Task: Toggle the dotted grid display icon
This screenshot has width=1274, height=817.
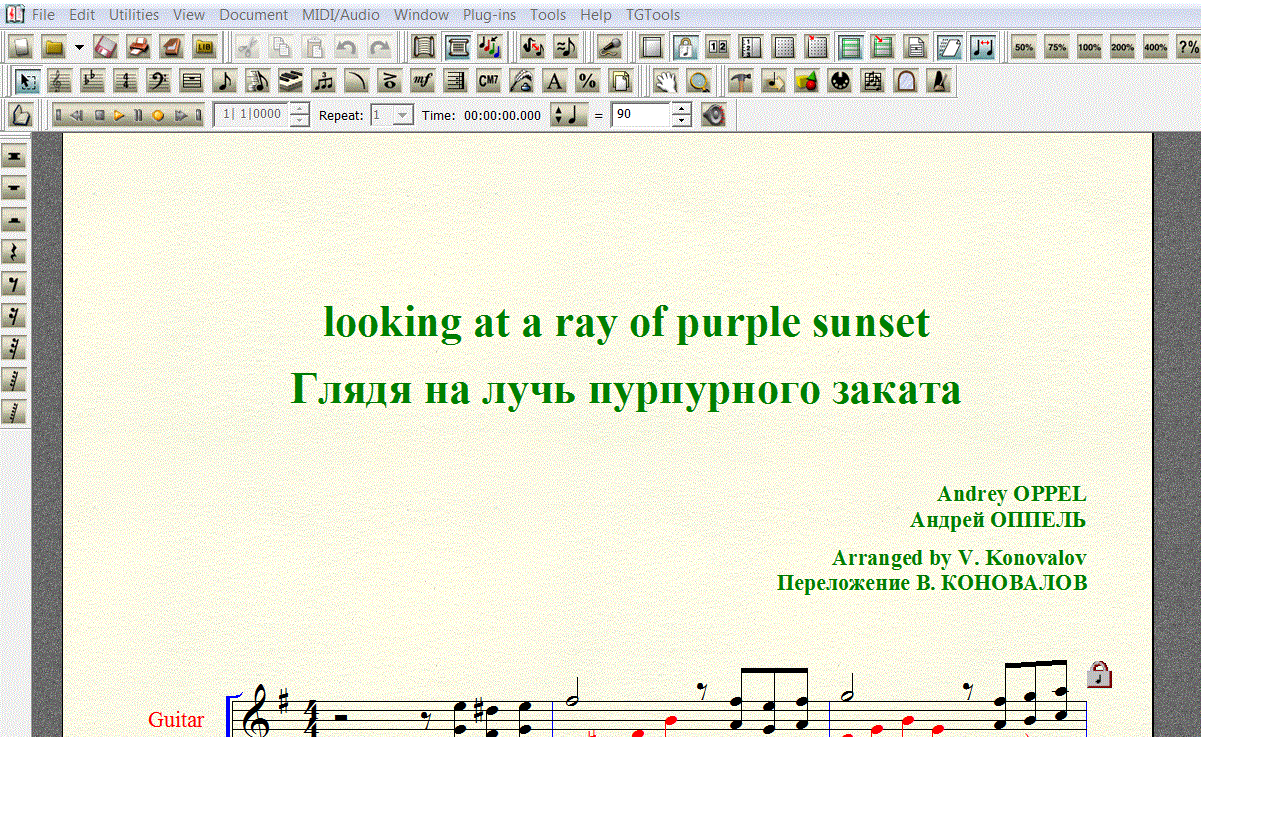Action: pos(785,47)
